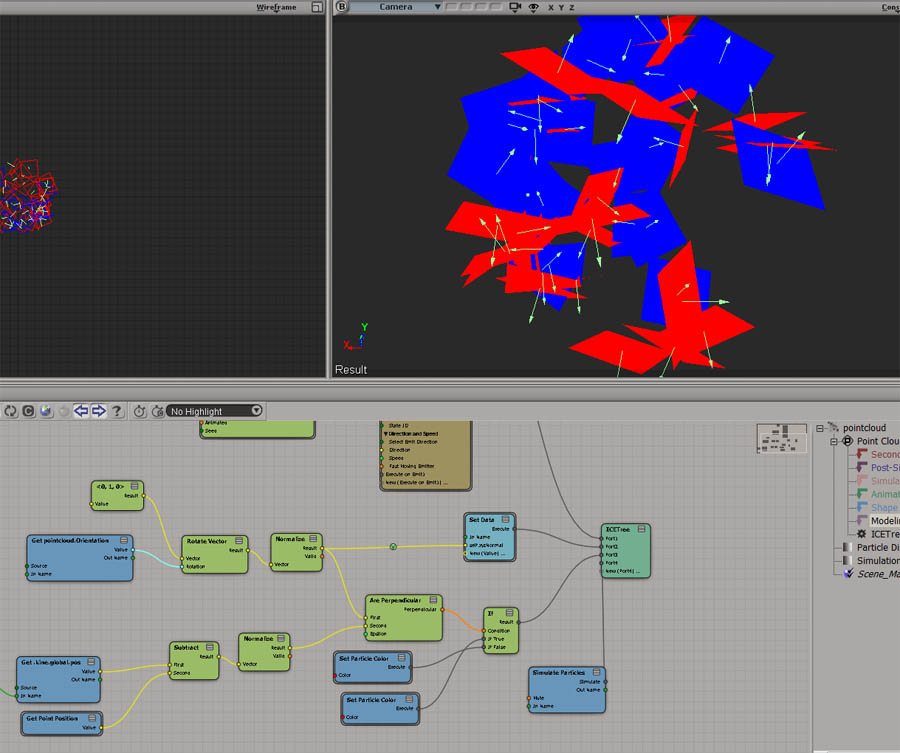The width and height of the screenshot is (900, 753).
Task: Click the refresh icon in ICE toolbar
Action: click(x=11, y=411)
